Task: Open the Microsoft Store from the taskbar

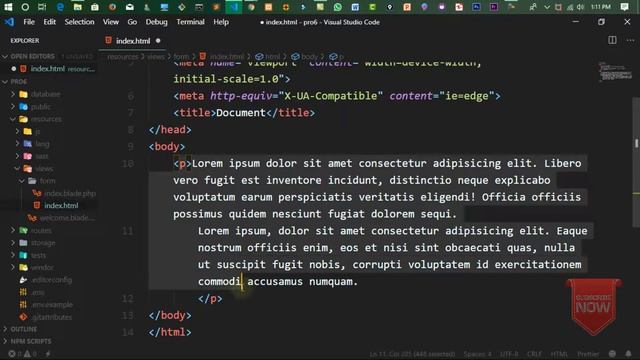Action: [95, 7]
